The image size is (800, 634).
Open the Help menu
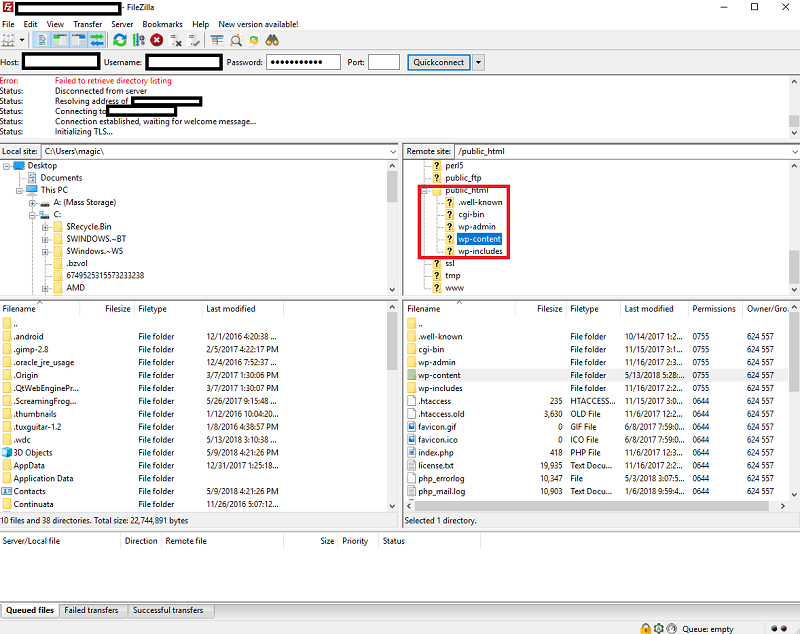pyautogui.click(x=201, y=24)
